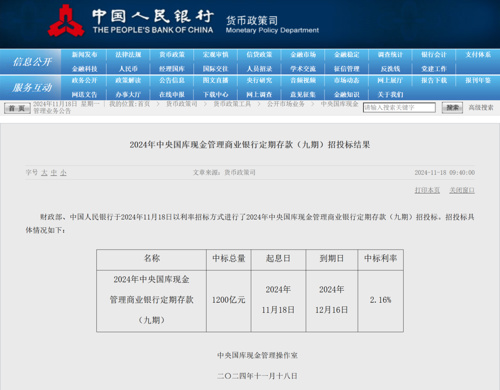Open 高级搜索 advanced search link
The image size is (500, 390).
click(481, 107)
